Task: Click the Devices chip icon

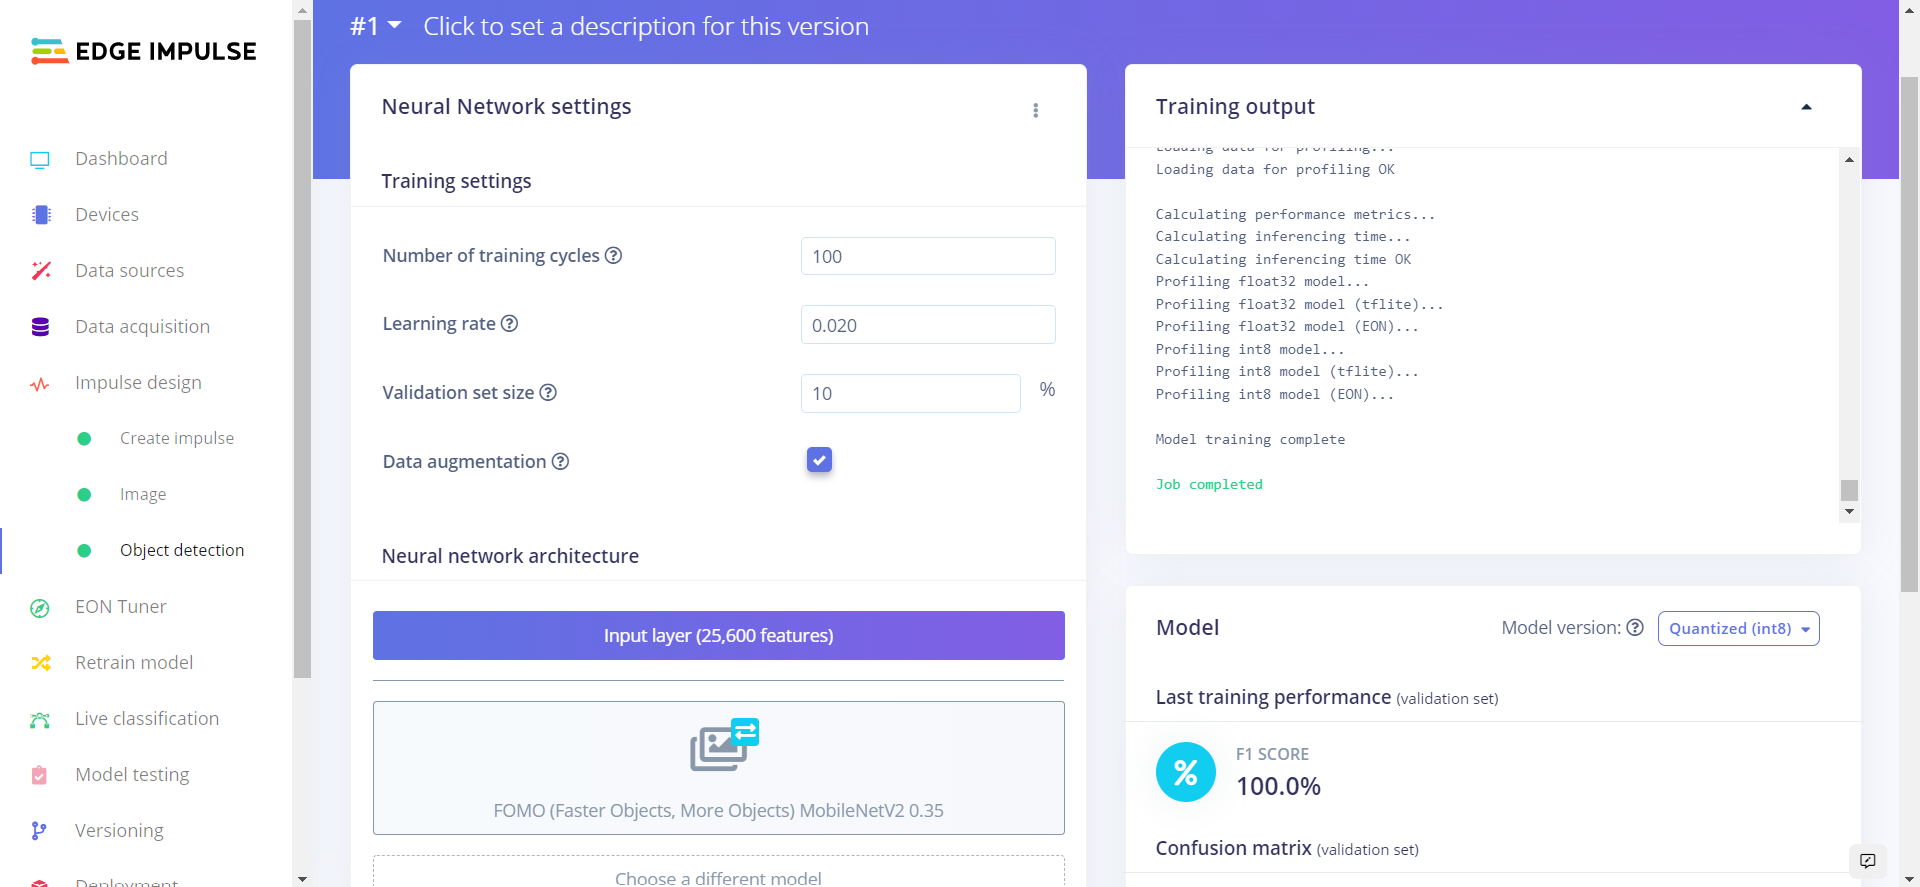Action: 41,215
